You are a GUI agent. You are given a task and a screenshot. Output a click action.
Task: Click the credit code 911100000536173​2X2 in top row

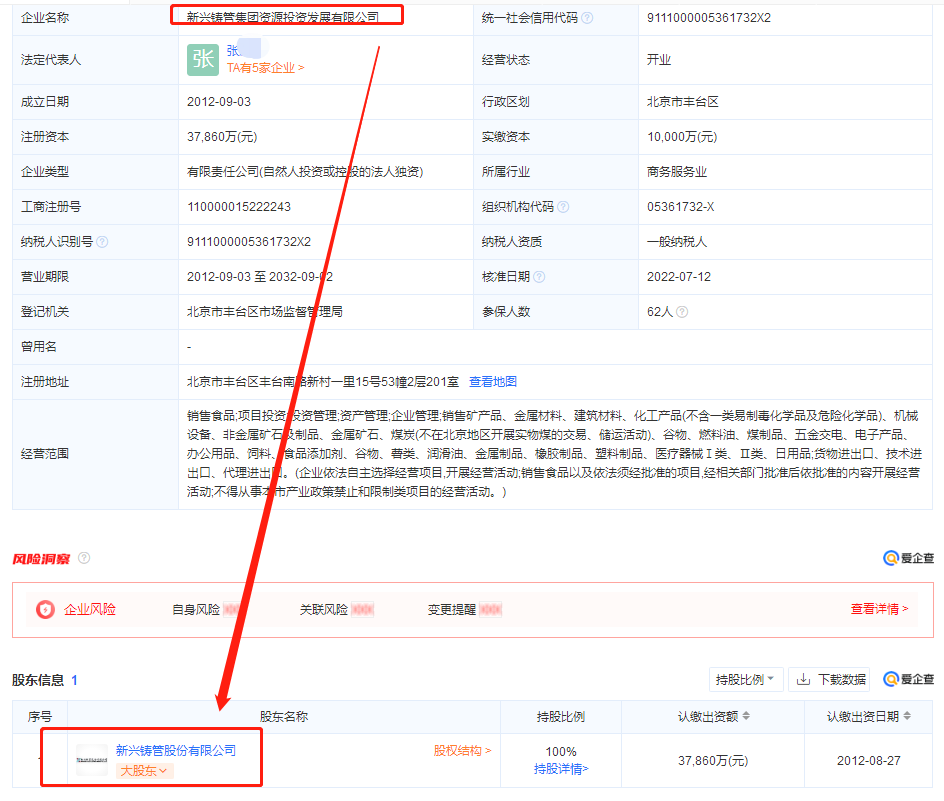[709, 18]
